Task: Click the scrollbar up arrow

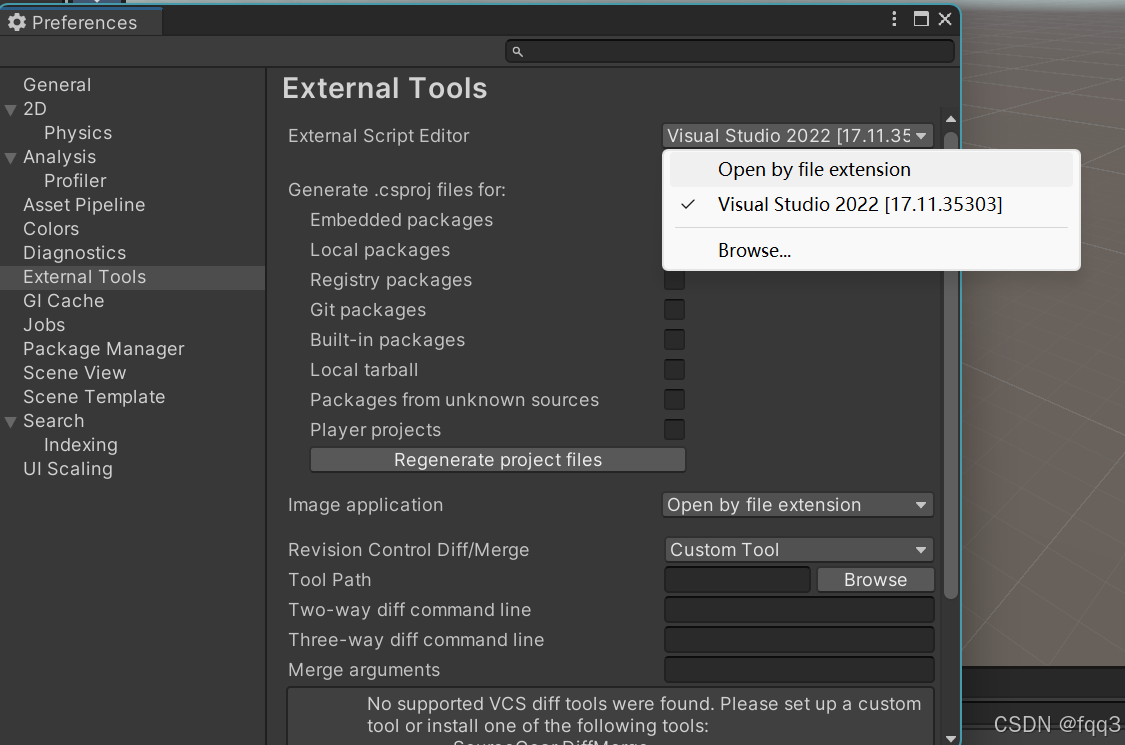Action: (951, 119)
